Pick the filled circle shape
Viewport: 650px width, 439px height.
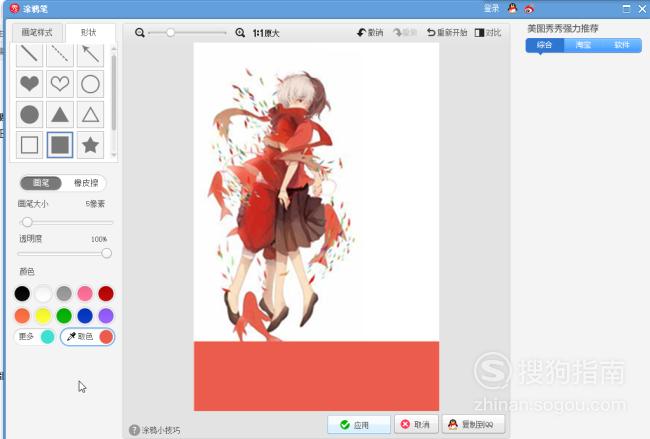tap(29, 114)
